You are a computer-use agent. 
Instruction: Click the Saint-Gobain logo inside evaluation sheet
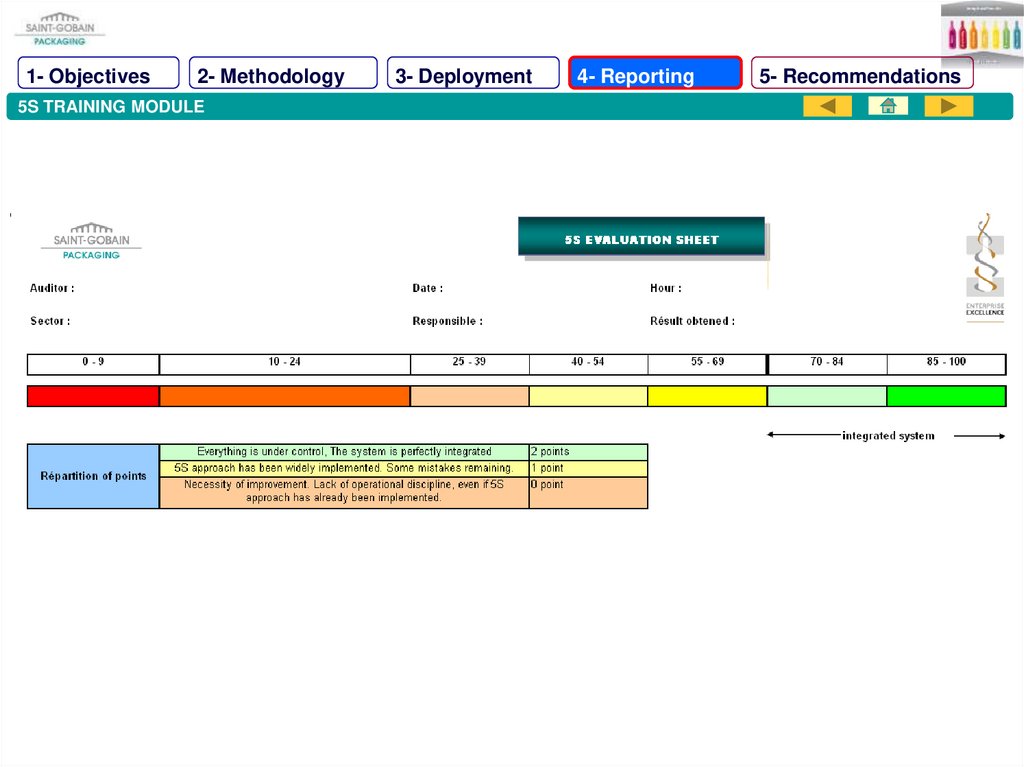point(91,241)
